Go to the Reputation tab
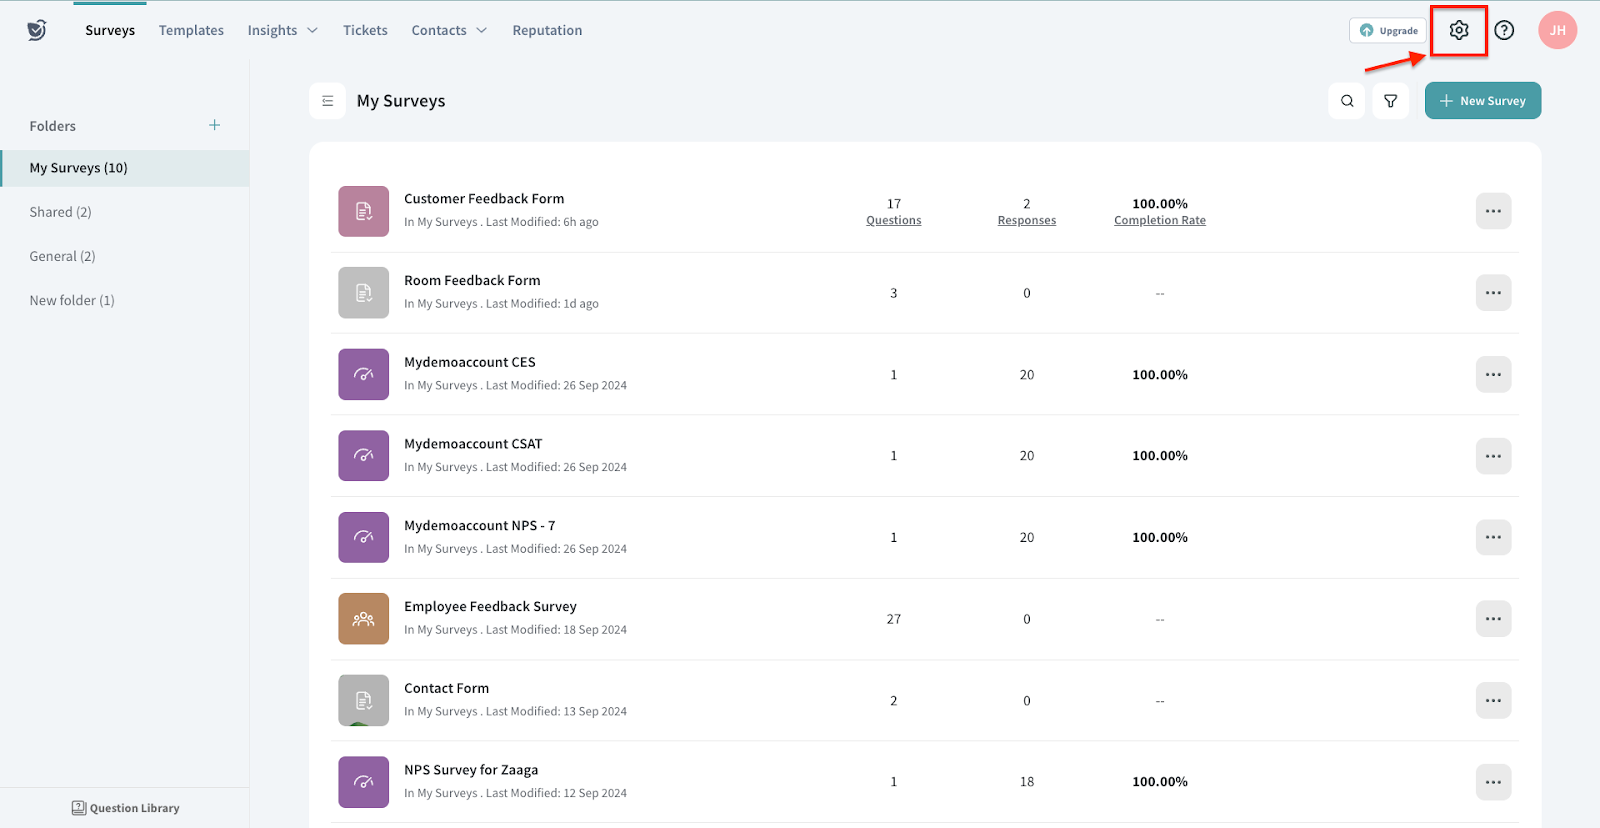Screen dimensions: 1600x828 [547, 30]
